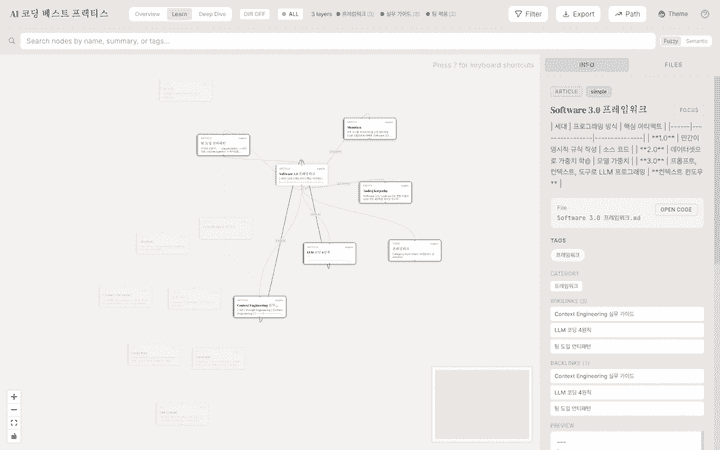Select the 프레임워크 topic node
Screen dimensions: 720x450
pos(415,251)
